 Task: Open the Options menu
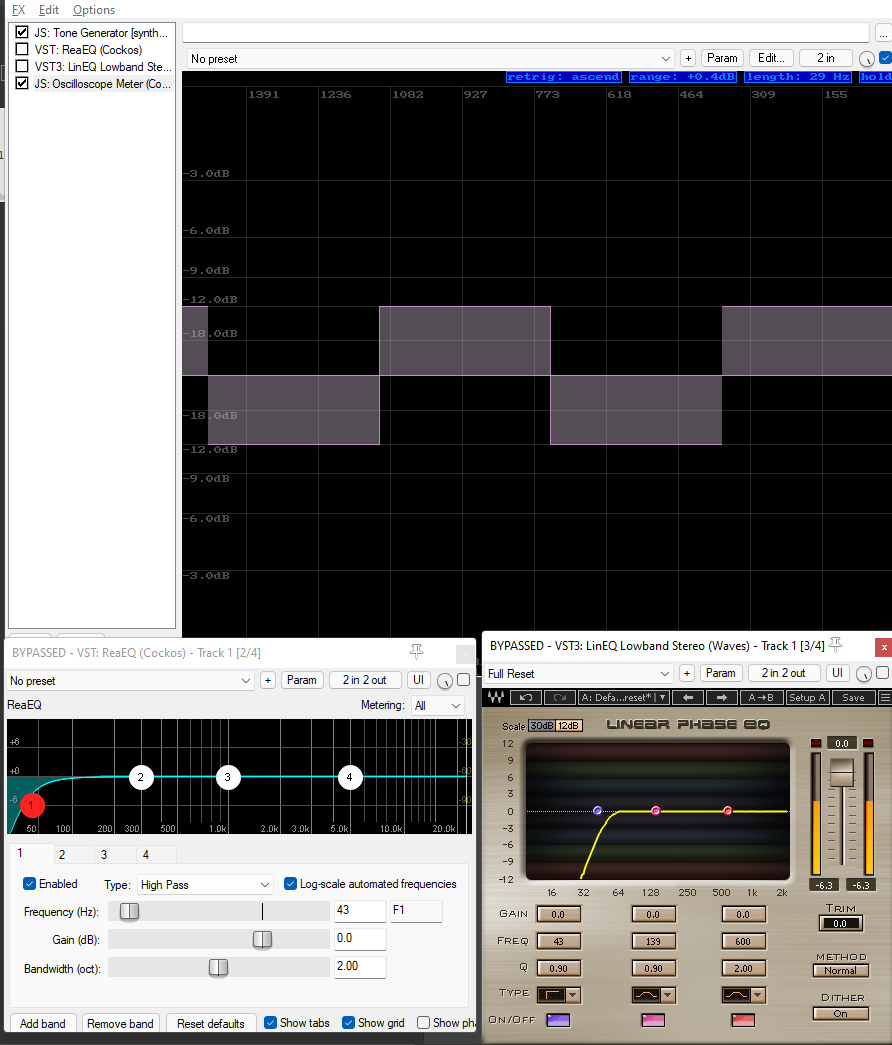pos(94,10)
